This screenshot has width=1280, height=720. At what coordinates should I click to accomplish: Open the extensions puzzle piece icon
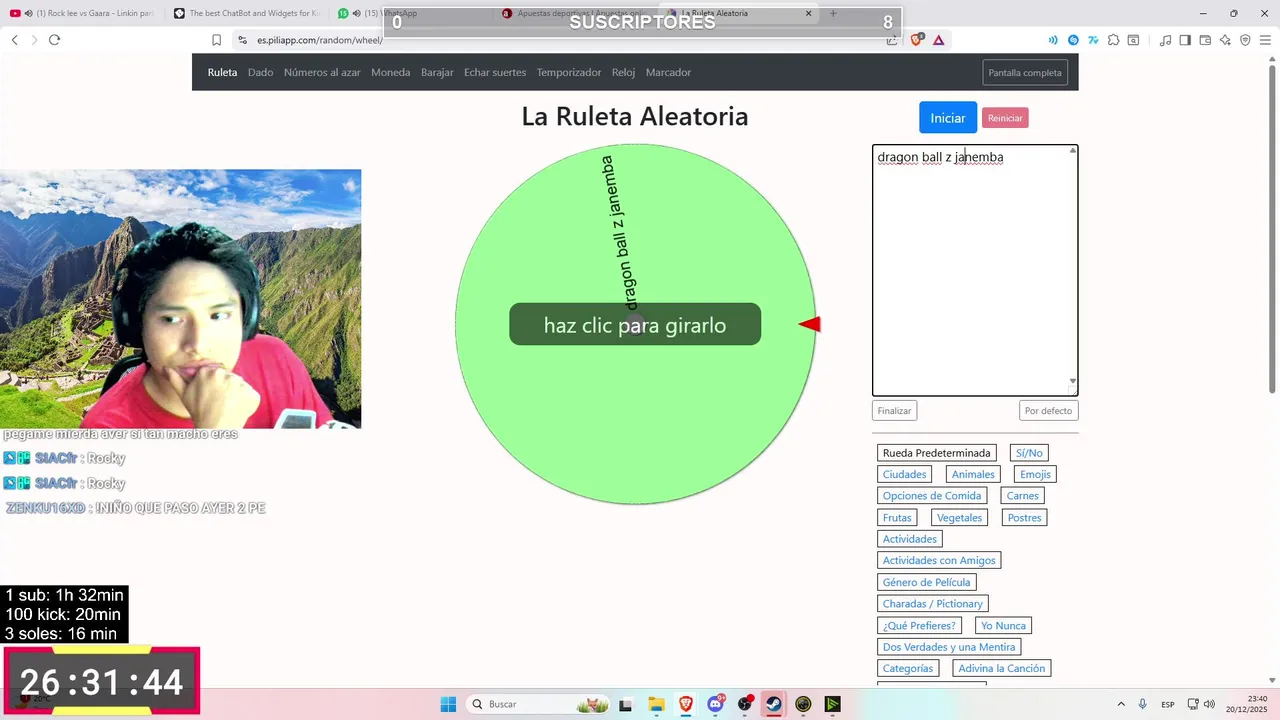pyautogui.click(x=1113, y=40)
